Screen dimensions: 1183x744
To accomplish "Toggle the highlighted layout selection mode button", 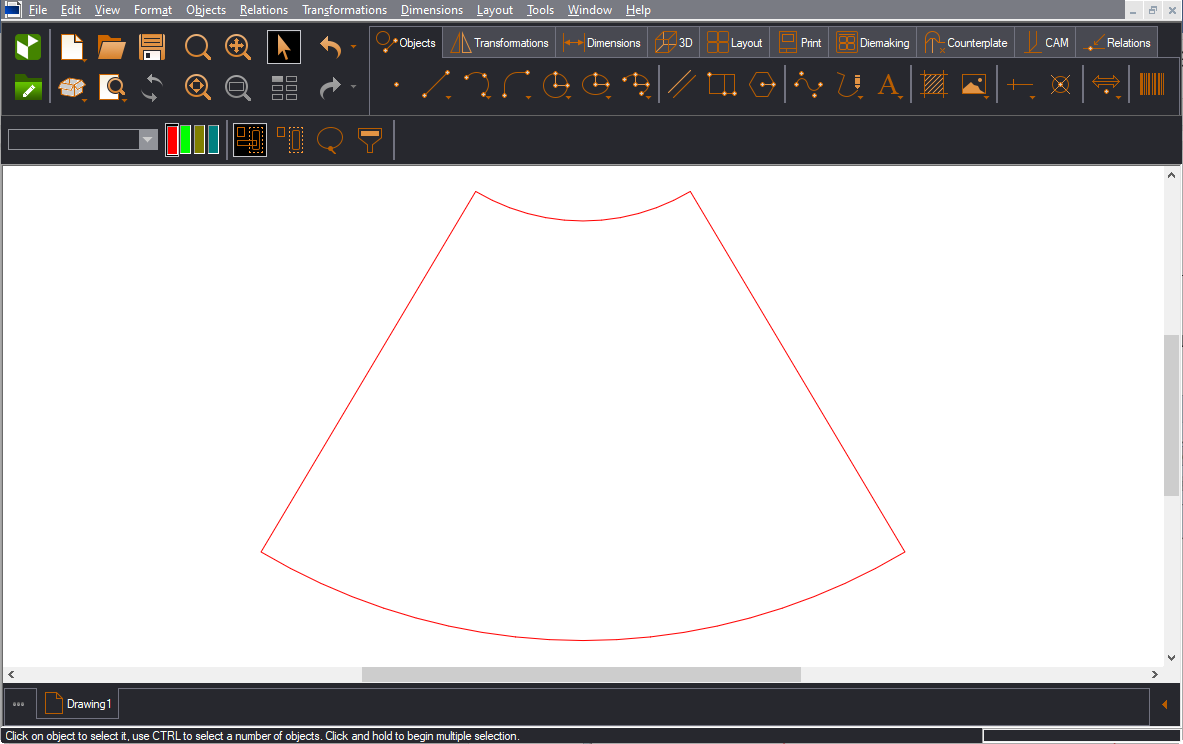I will (250, 140).
